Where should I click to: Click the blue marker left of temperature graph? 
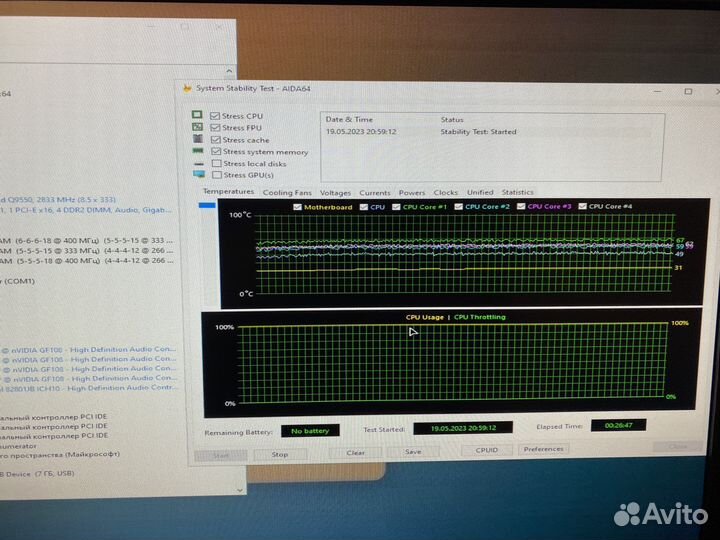pos(207,205)
